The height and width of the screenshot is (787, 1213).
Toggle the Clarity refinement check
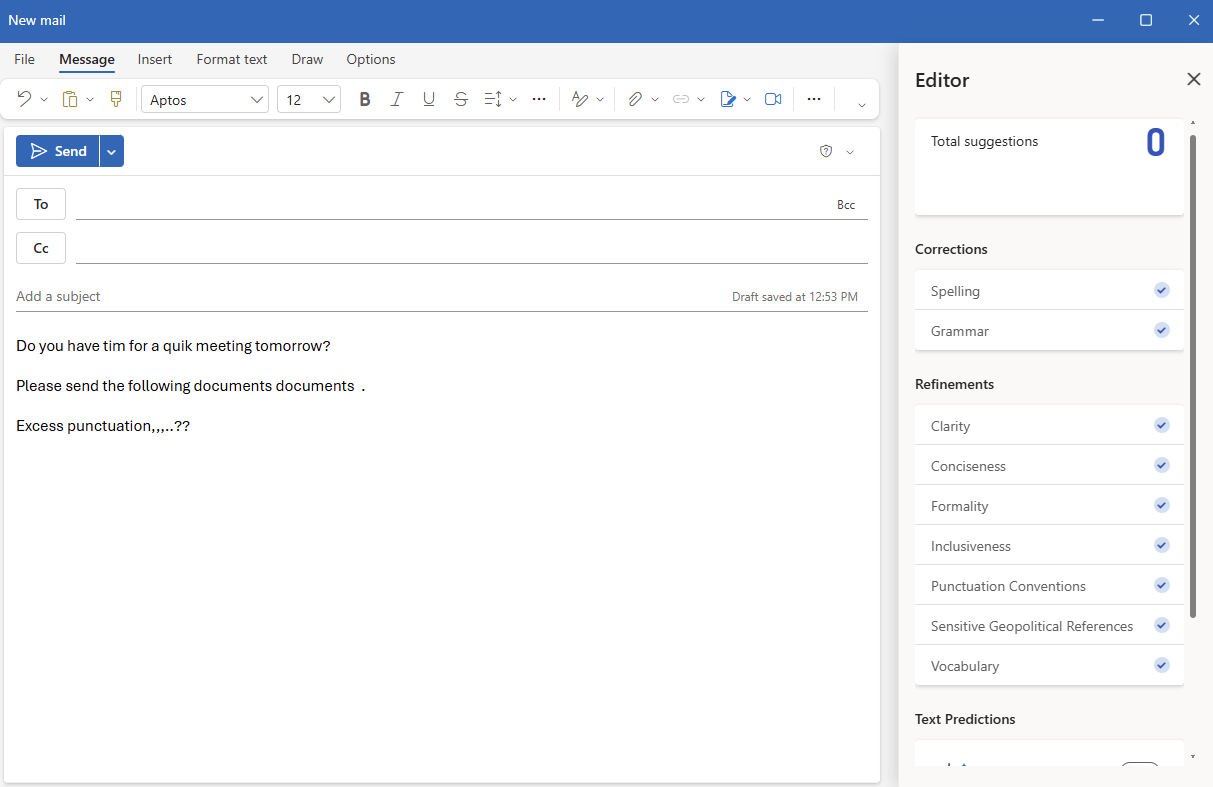1161,425
